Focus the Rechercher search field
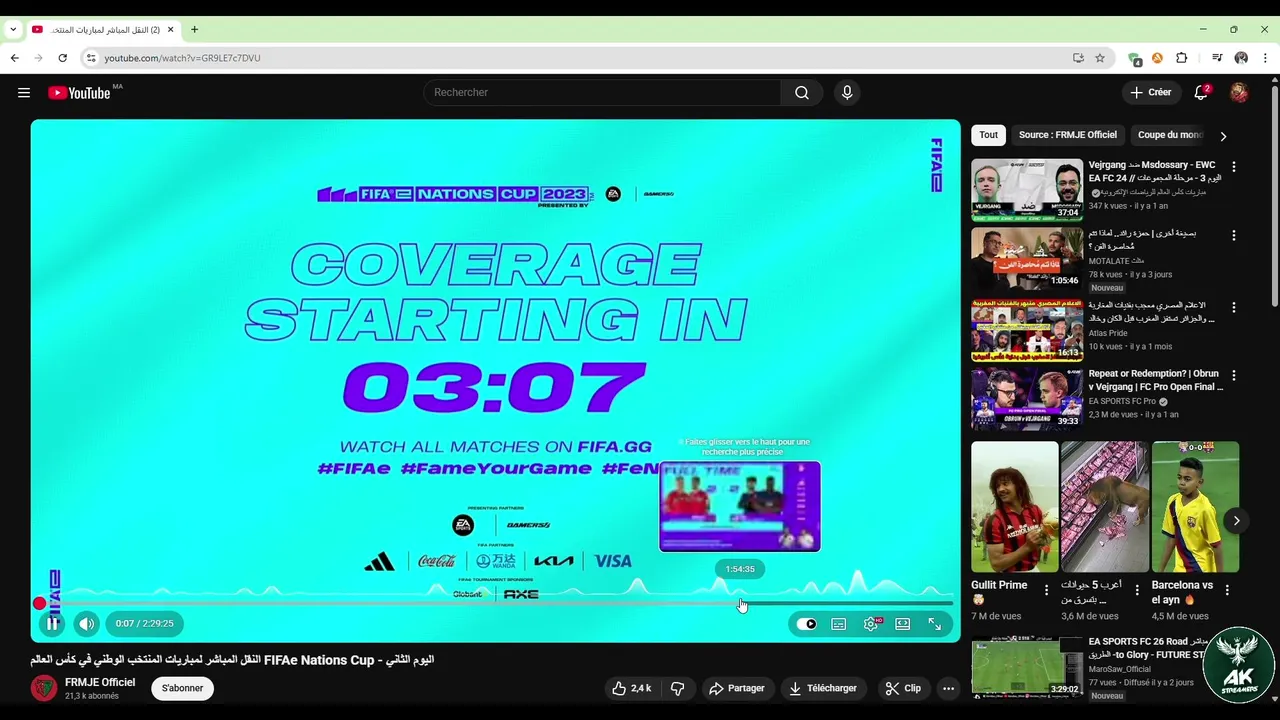The height and width of the screenshot is (720, 1280). pyautogui.click(x=603, y=93)
